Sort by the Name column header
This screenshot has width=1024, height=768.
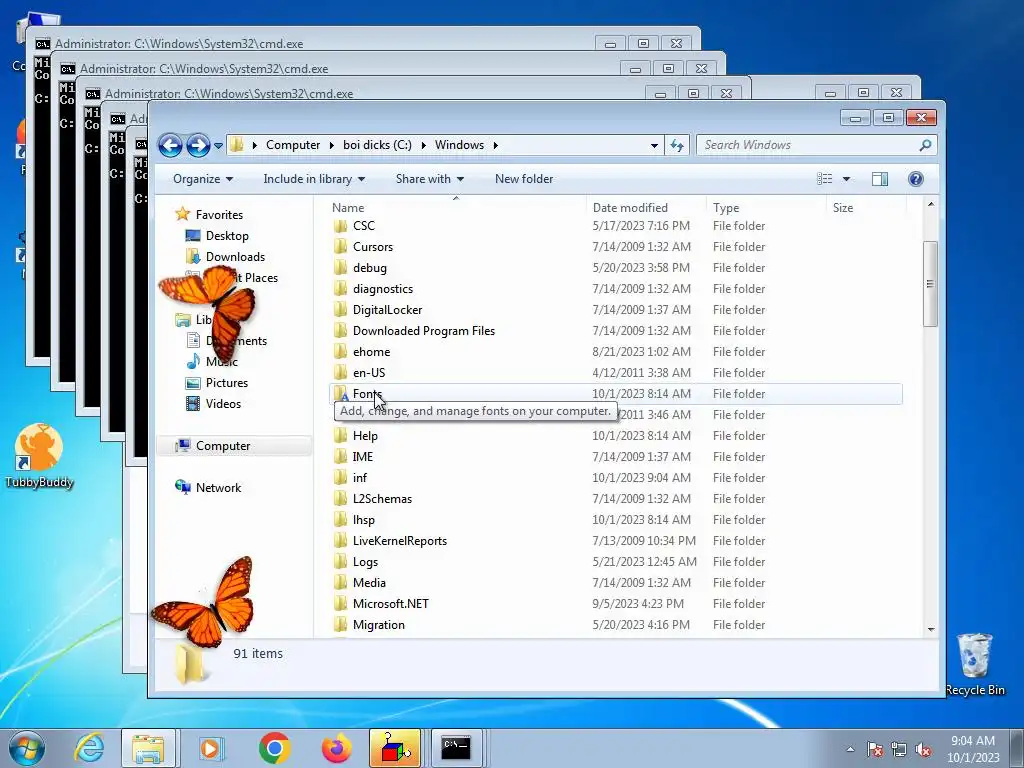(348, 208)
